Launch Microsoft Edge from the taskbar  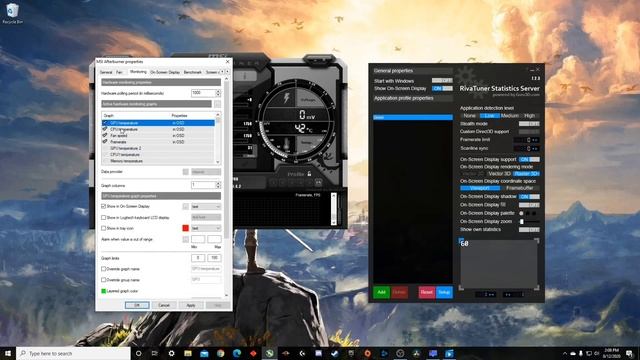237,353
